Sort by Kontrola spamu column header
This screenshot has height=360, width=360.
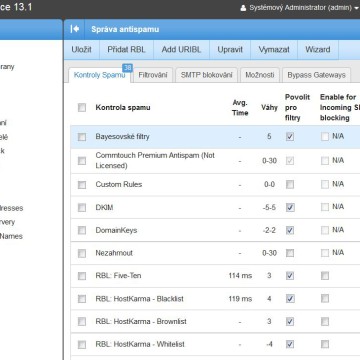coord(123,107)
